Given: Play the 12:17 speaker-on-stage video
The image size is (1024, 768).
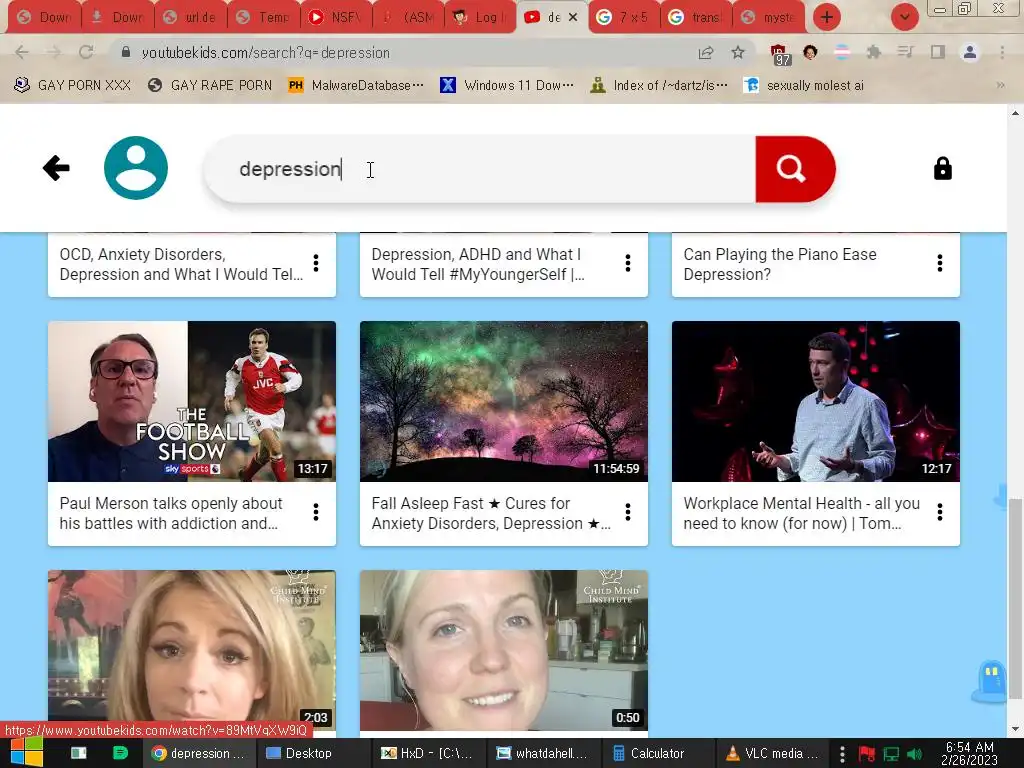Looking at the screenshot, I should coord(816,401).
